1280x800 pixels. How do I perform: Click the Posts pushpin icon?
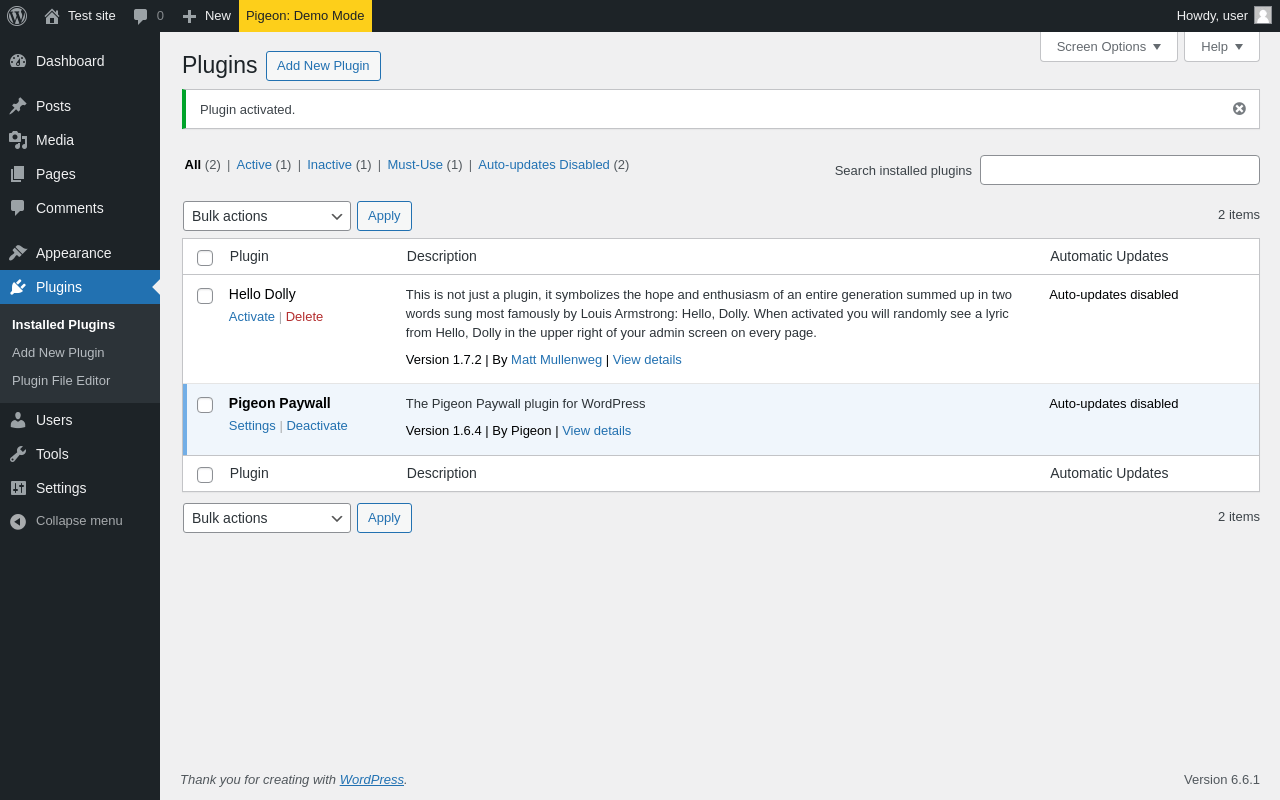click(18, 106)
